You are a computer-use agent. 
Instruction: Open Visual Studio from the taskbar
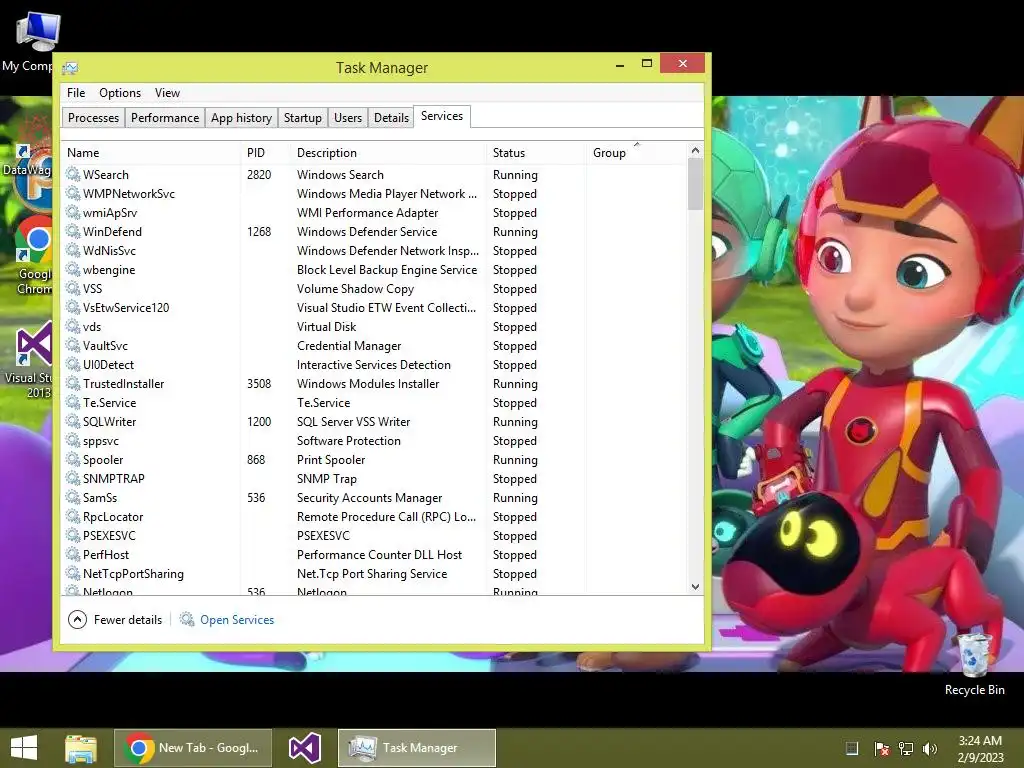tap(304, 748)
